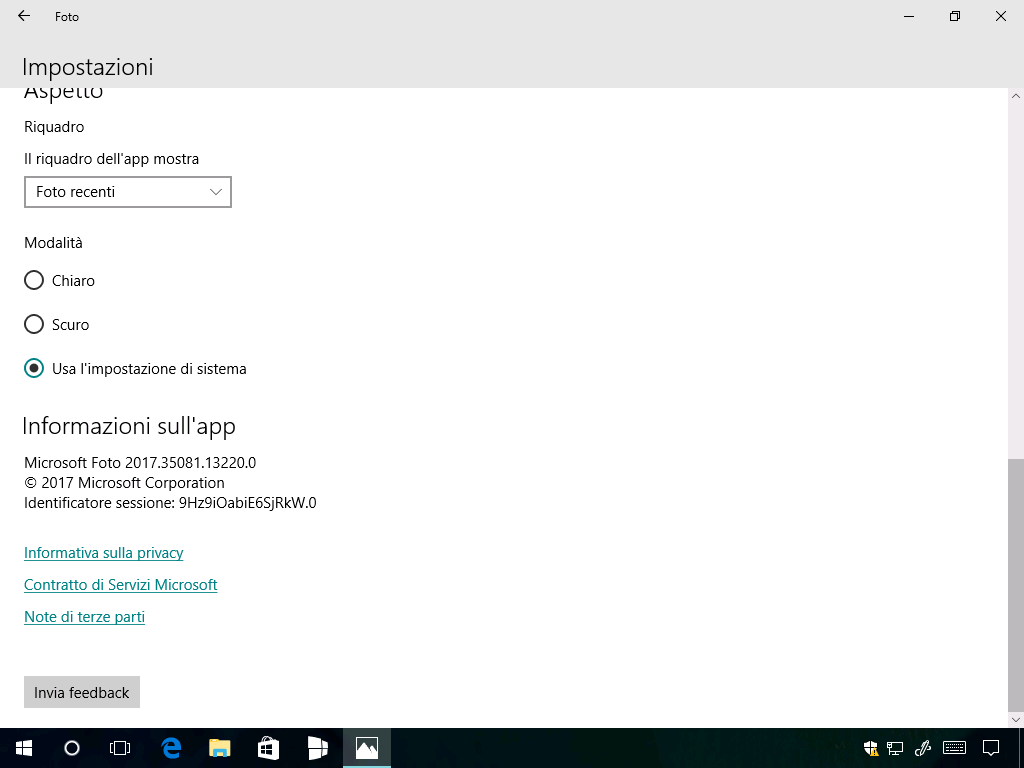Image resolution: width=1024 pixels, height=768 pixels.
Task: Open the 'Note di terze parti' link
Action: [x=84, y=617]
